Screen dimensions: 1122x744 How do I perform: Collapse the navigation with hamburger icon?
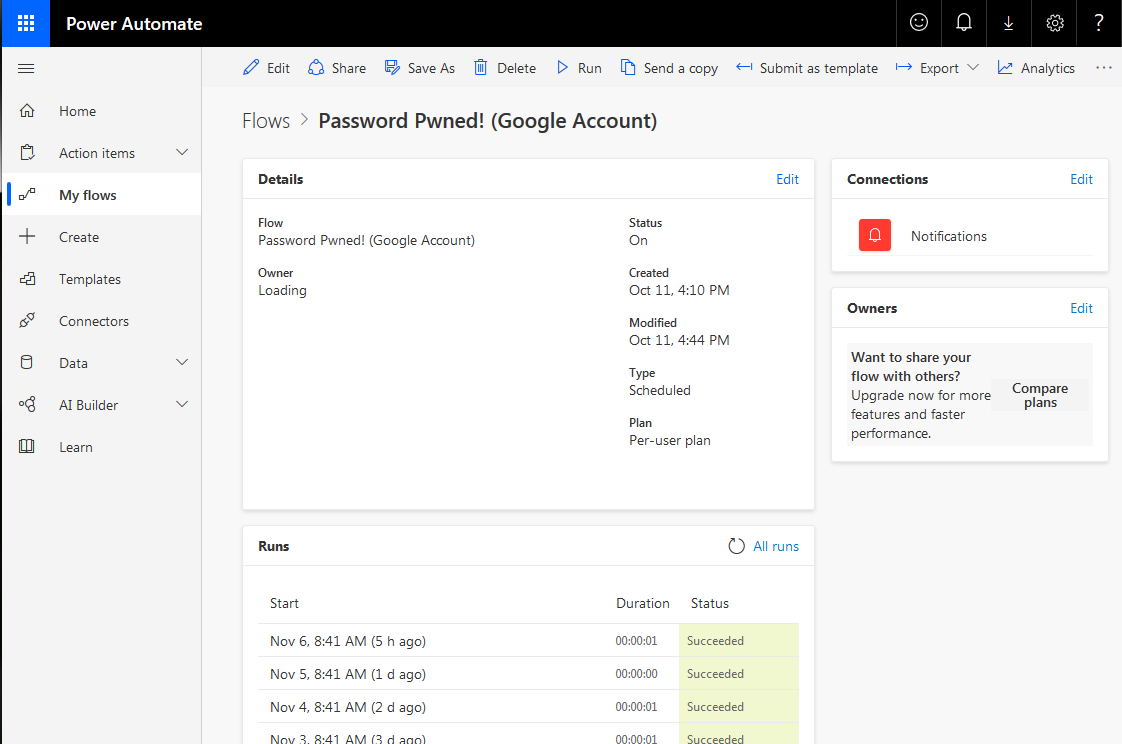tap(26, 69)
